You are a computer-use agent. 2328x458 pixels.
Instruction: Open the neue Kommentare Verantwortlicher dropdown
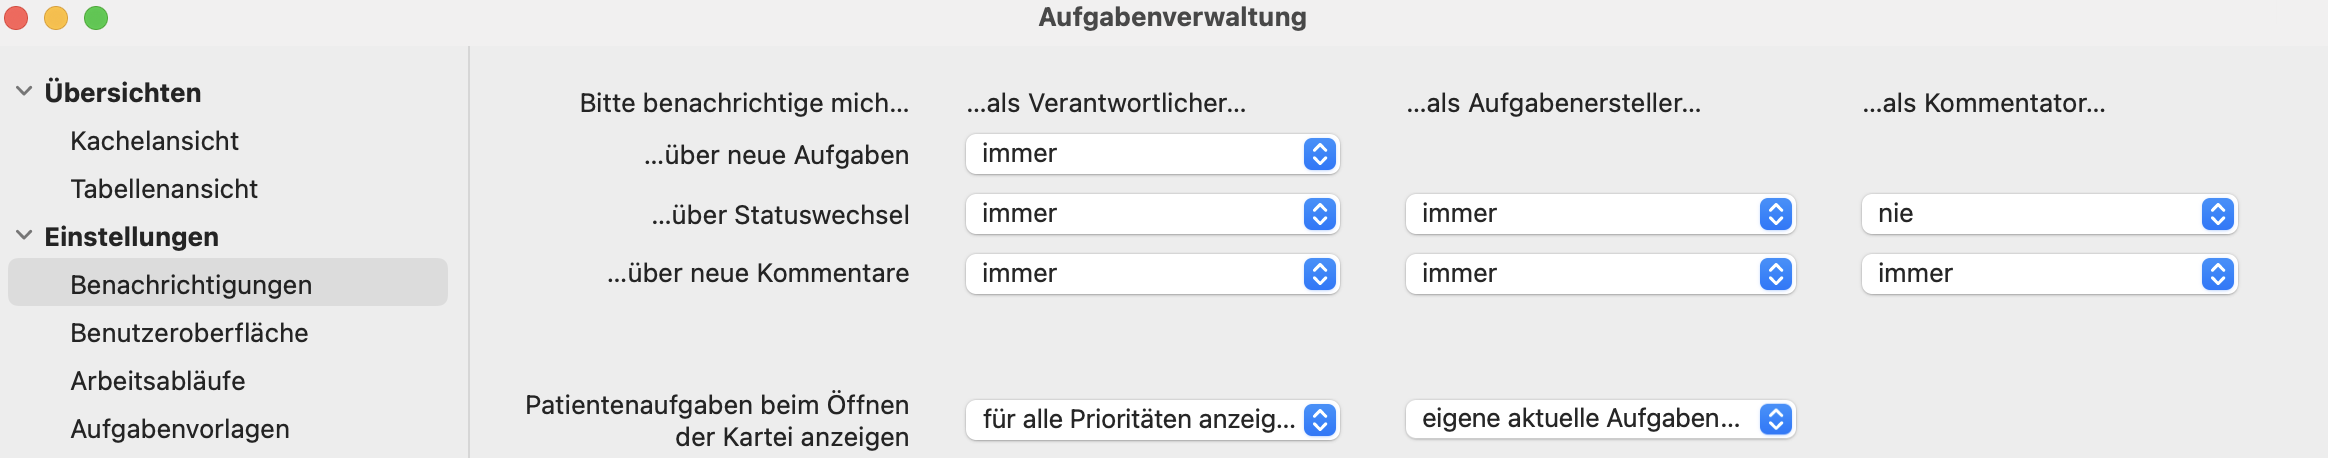1152,274
